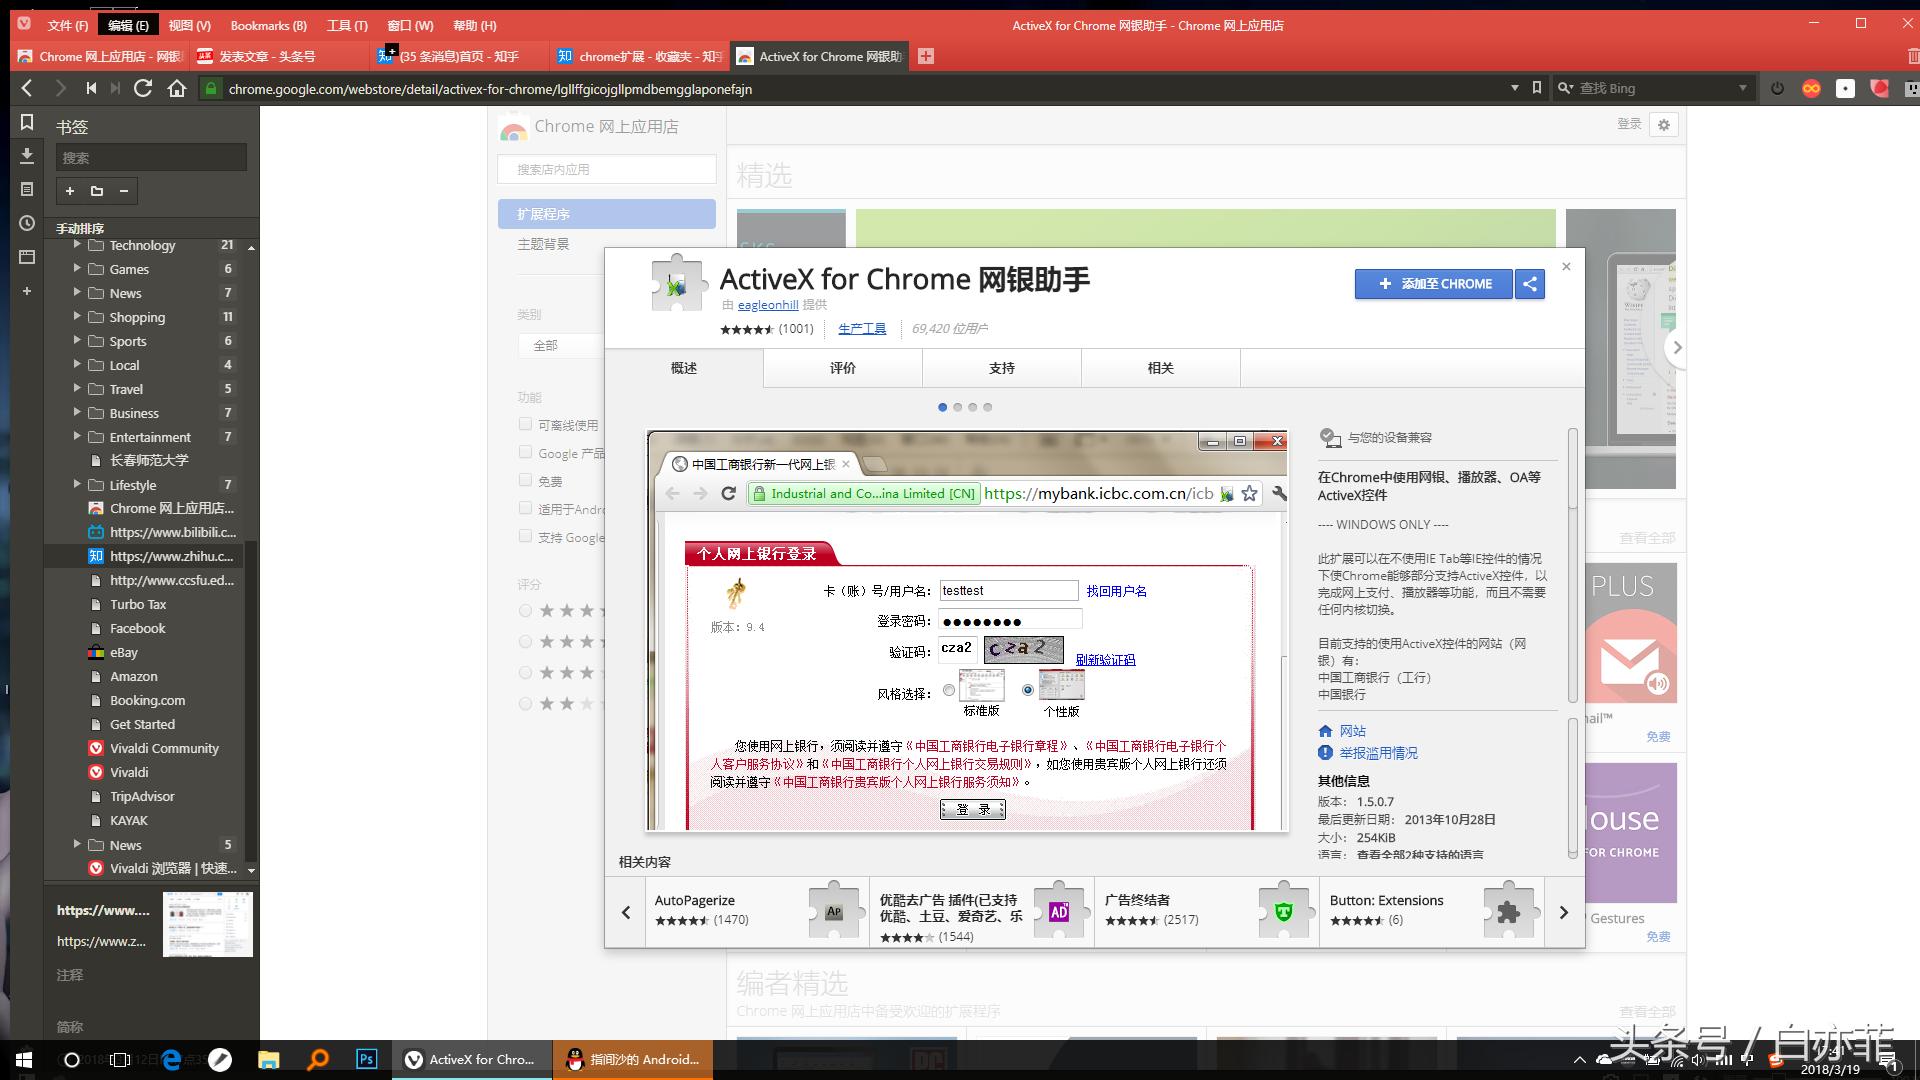The width and height of the screenshot is (1920, 1080).
Task: Click the 搜索店内应用 search field
Action: 605,169
